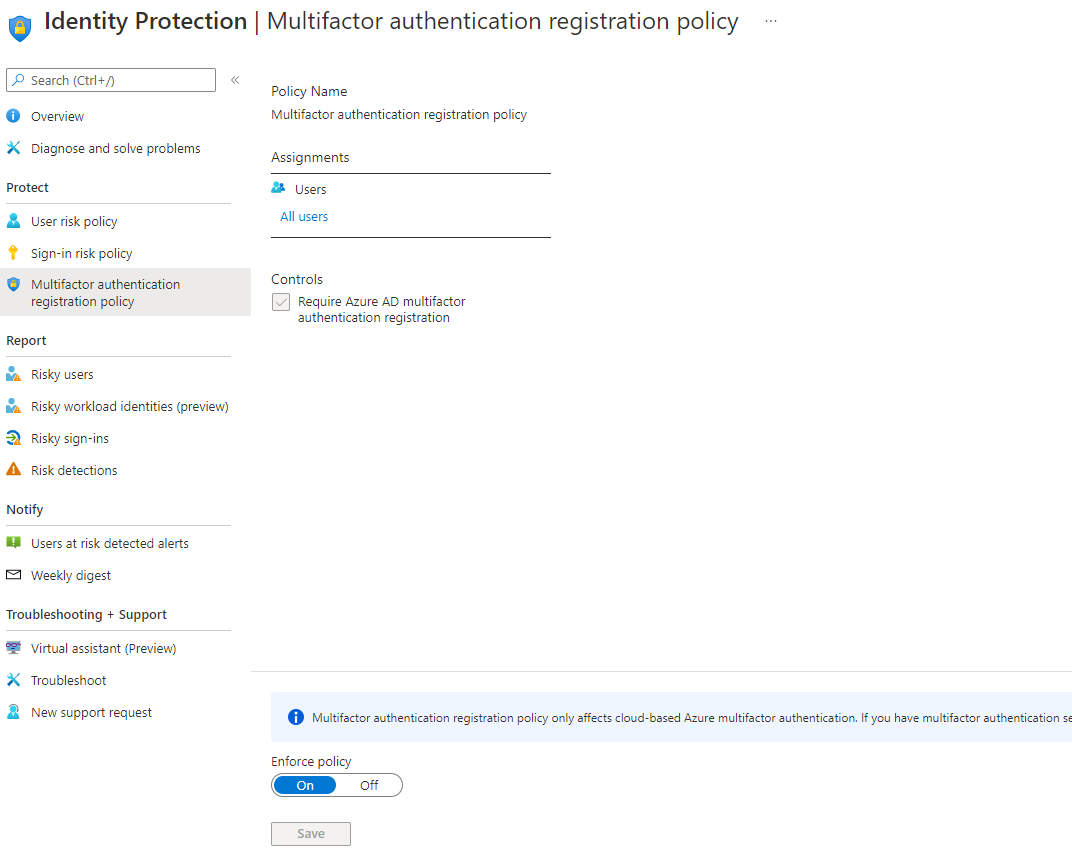The height and width of the screenshot is (853, 1072).
Task: Select Users under Assignments
Action: point(310,189)
